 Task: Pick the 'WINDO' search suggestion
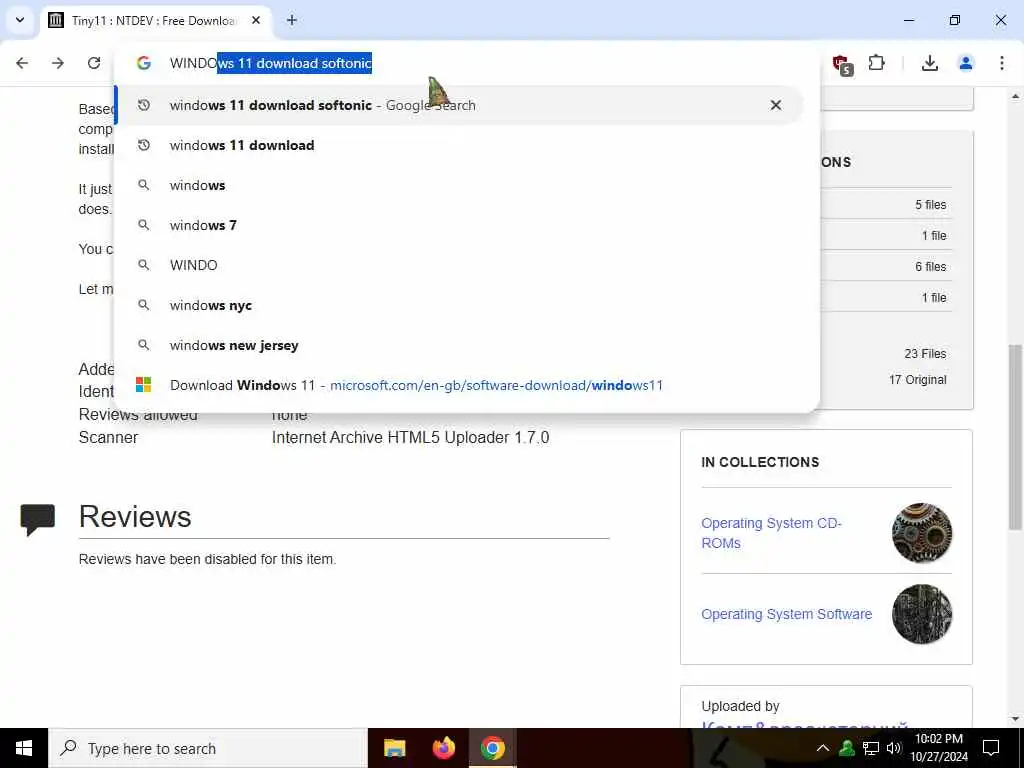pyautogui.click(x=459, y=265)
